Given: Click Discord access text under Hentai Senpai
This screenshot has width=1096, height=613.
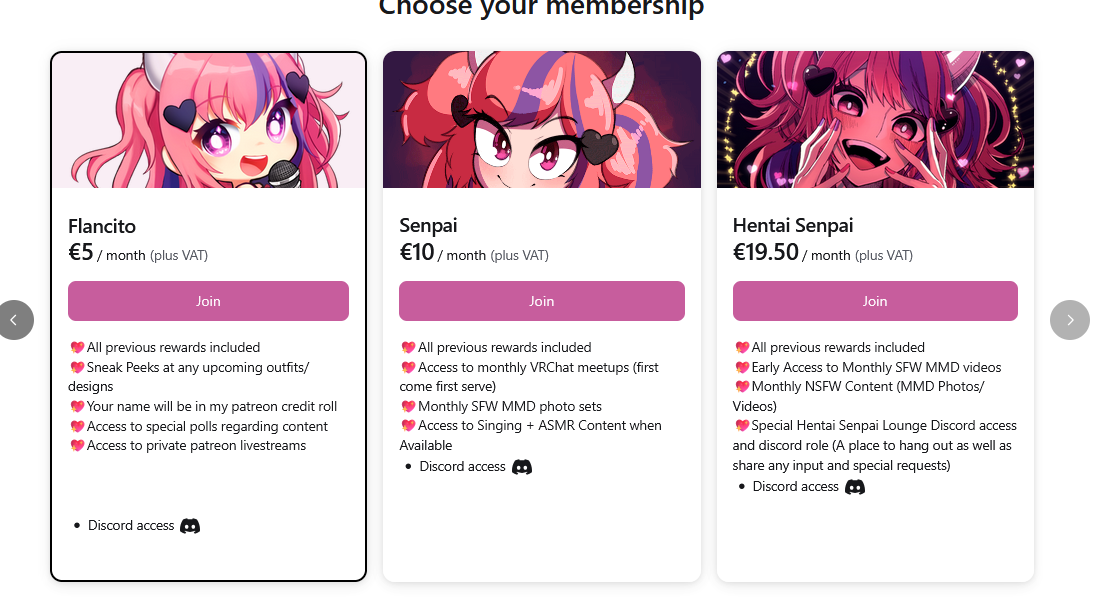Looking at the screenshot, I should click(795, 487).
